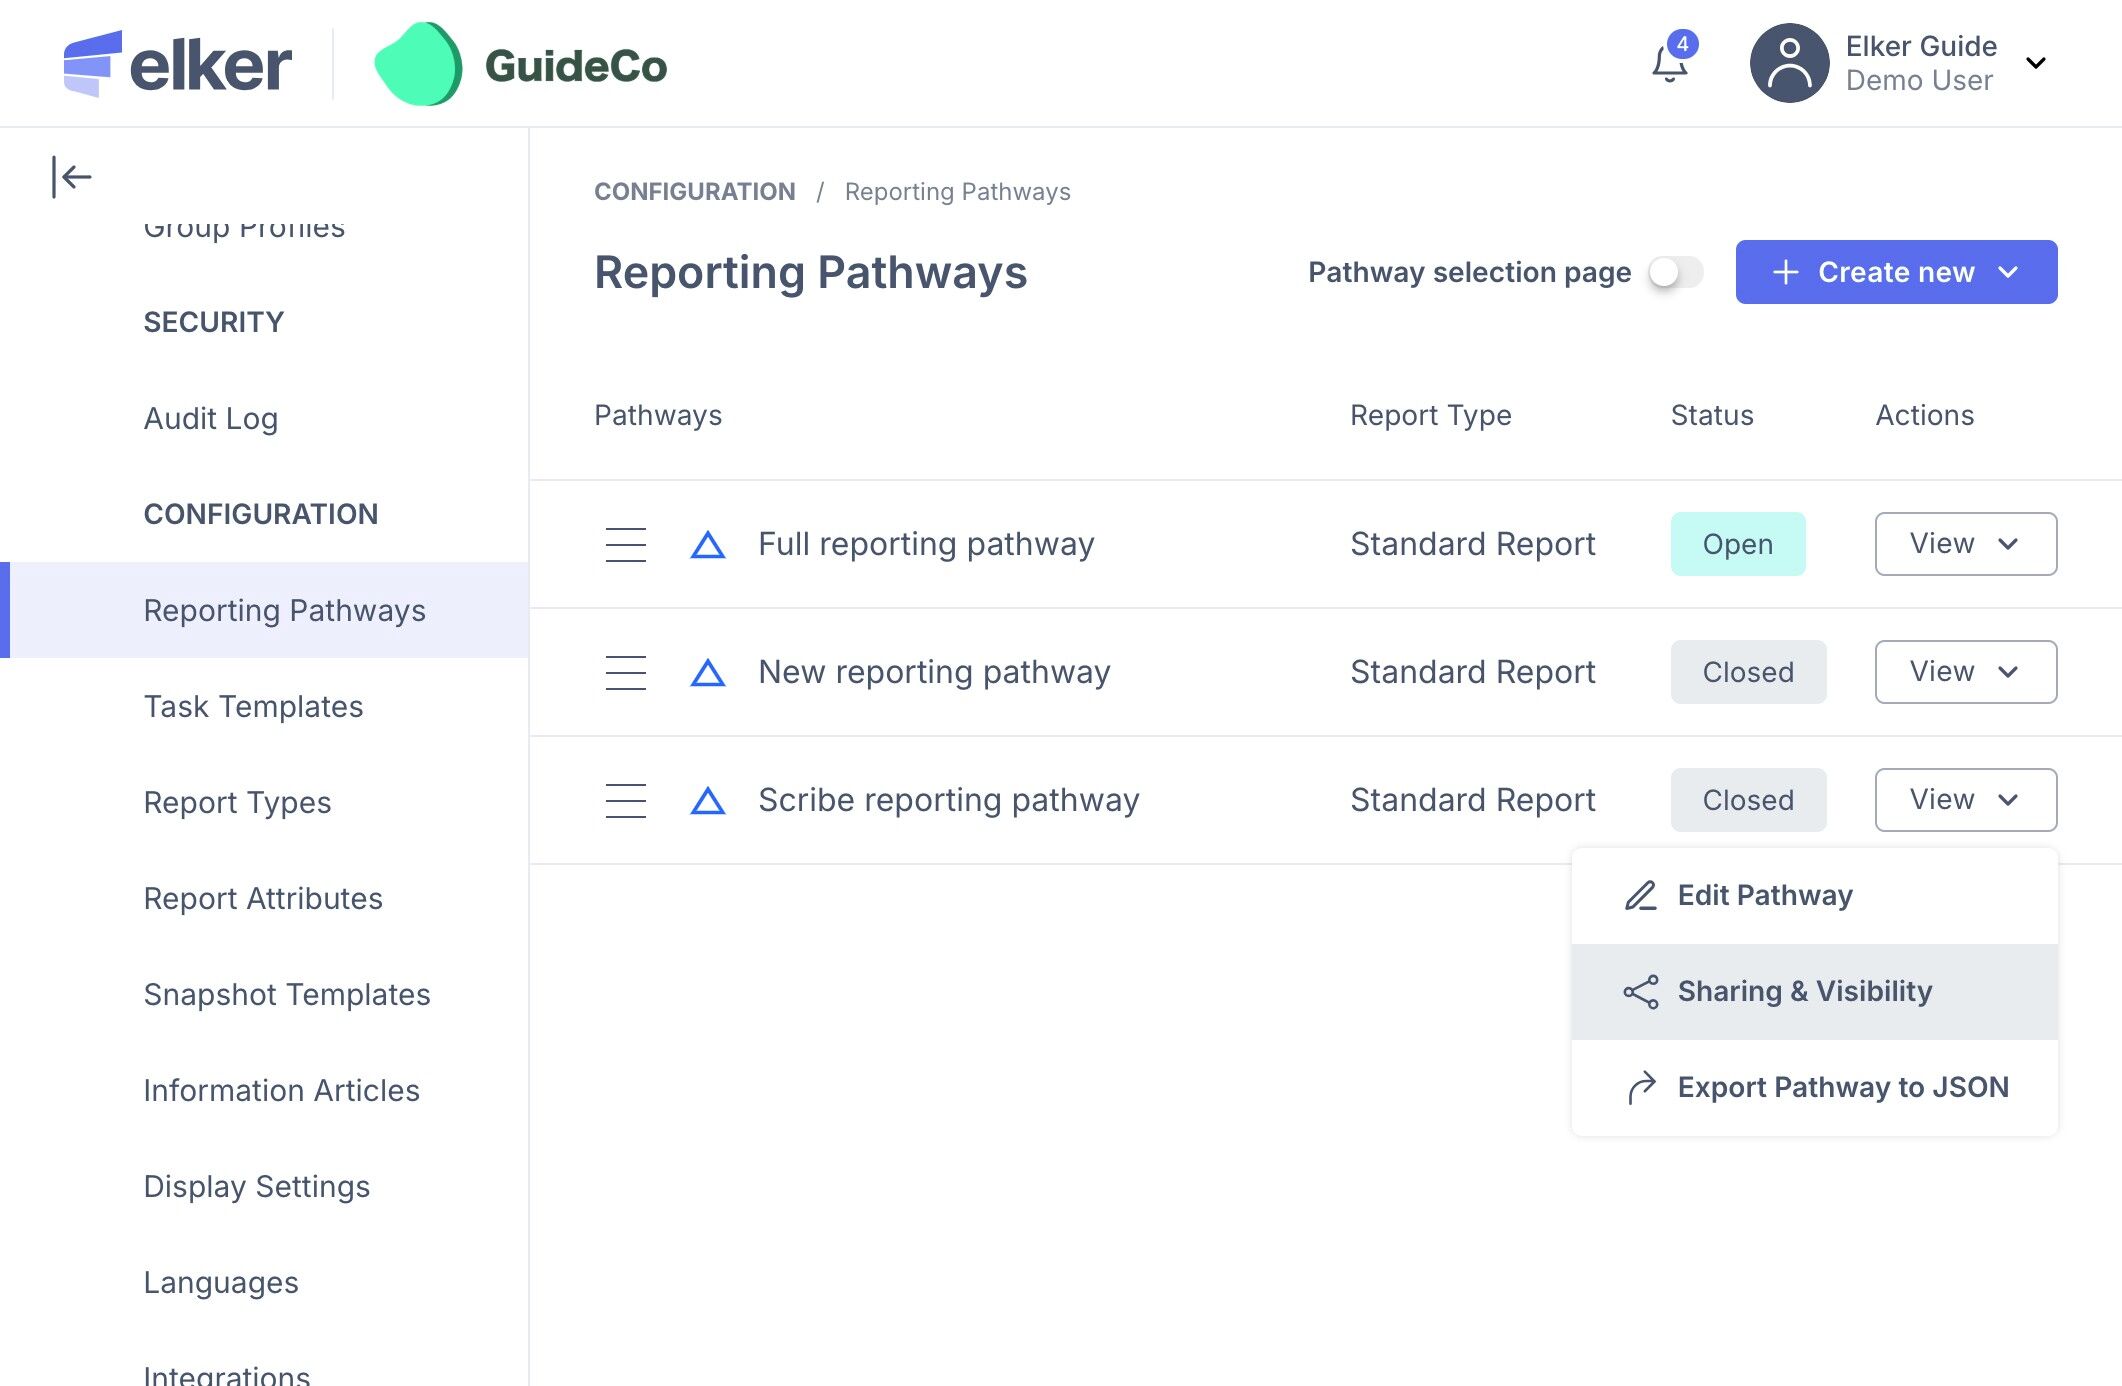The width and height of the screenshot is (2122, 1386).
Task: Click the Open status badge
Action: pos(1737,544)
